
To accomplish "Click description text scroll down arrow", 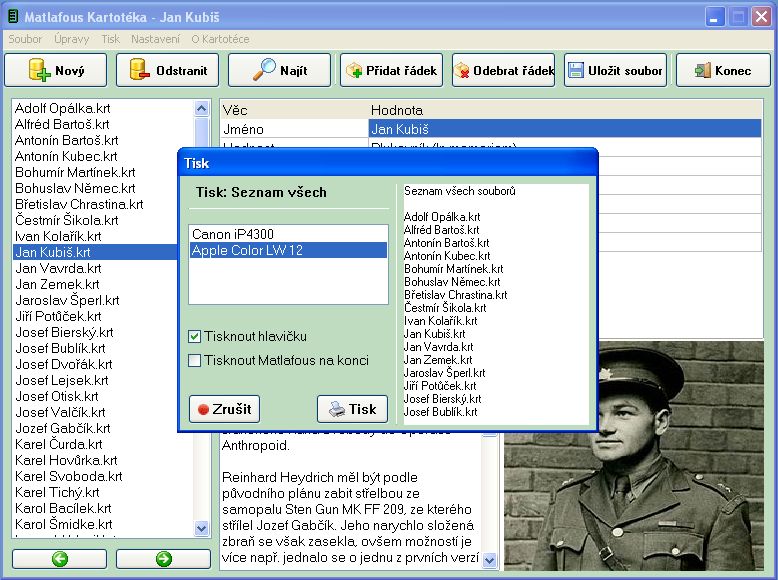I will point(489,560).
